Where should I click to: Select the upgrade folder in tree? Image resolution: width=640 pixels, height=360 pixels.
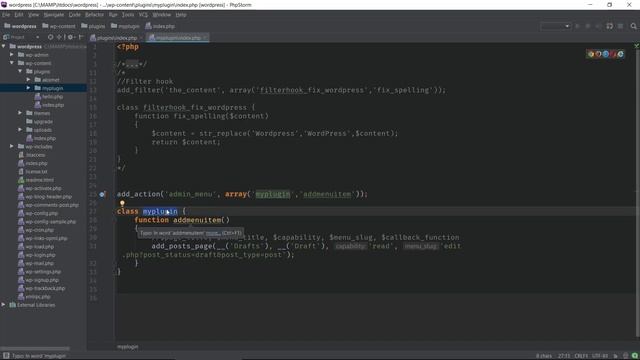43,121
